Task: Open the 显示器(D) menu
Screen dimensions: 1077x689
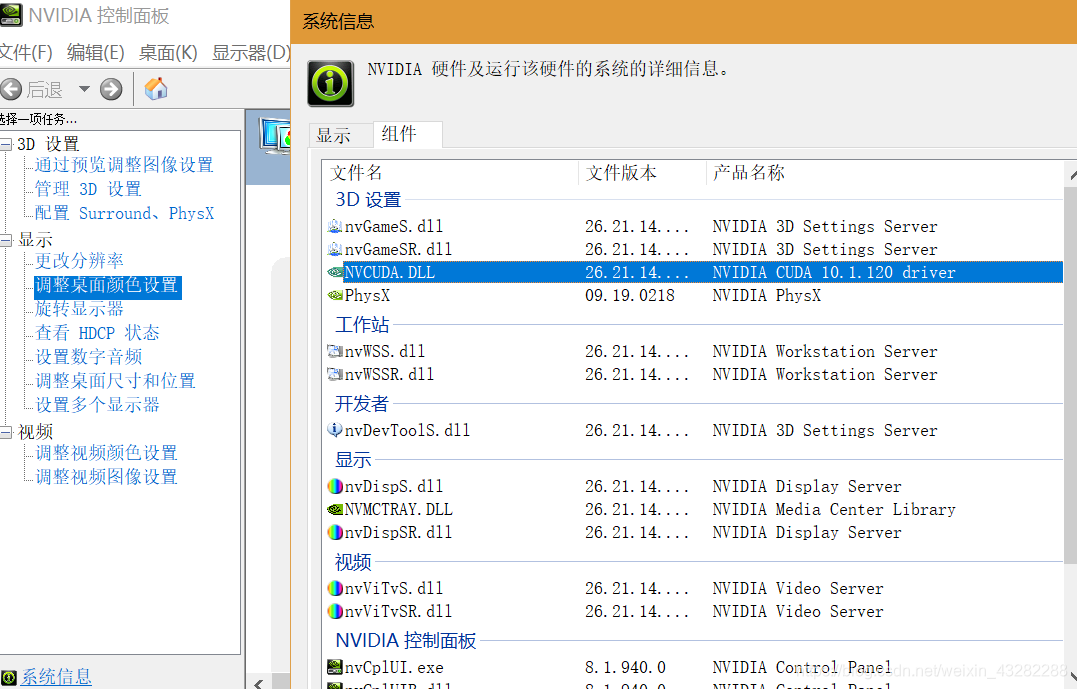Action: tap(251, 53)
